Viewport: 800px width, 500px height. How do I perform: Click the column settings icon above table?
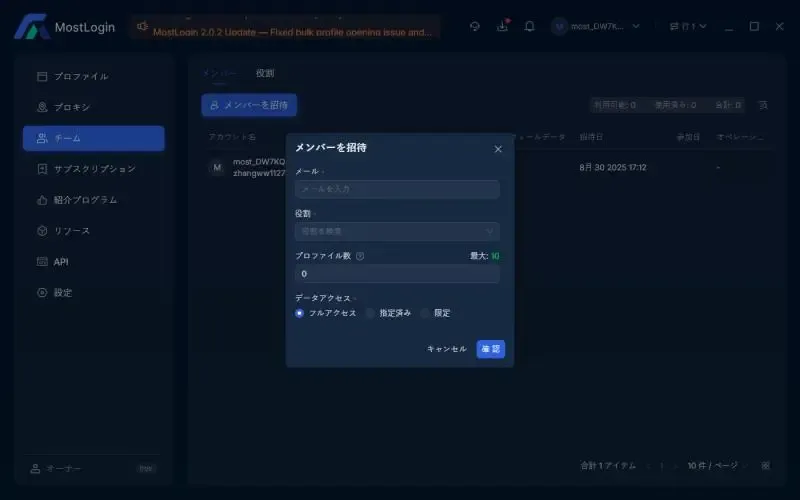click(x=763, y=105)
